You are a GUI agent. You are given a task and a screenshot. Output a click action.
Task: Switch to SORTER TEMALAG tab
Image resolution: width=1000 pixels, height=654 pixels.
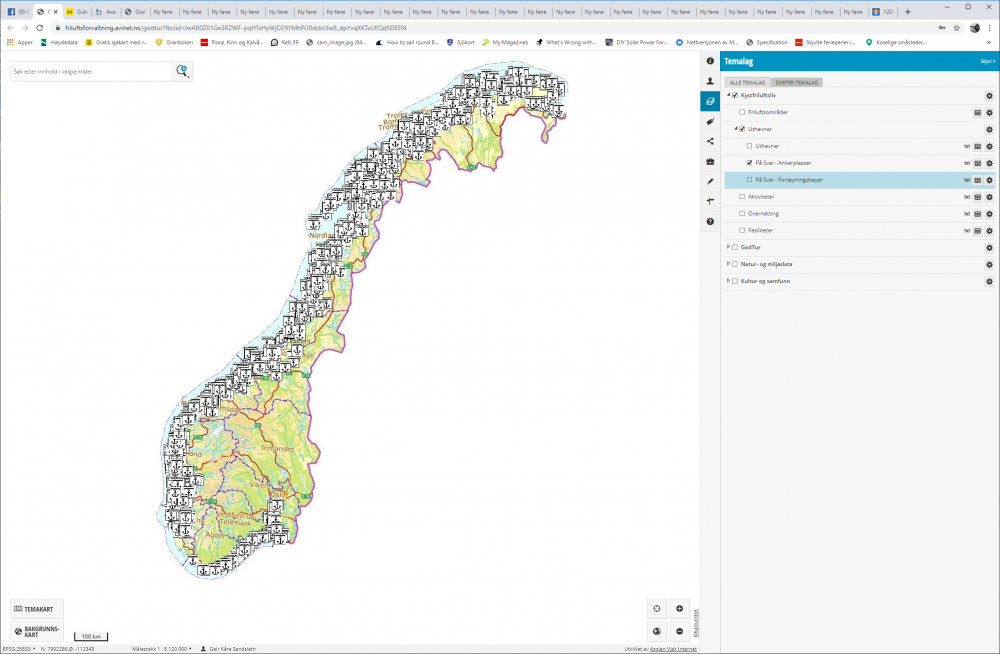[x=797, y=82]
